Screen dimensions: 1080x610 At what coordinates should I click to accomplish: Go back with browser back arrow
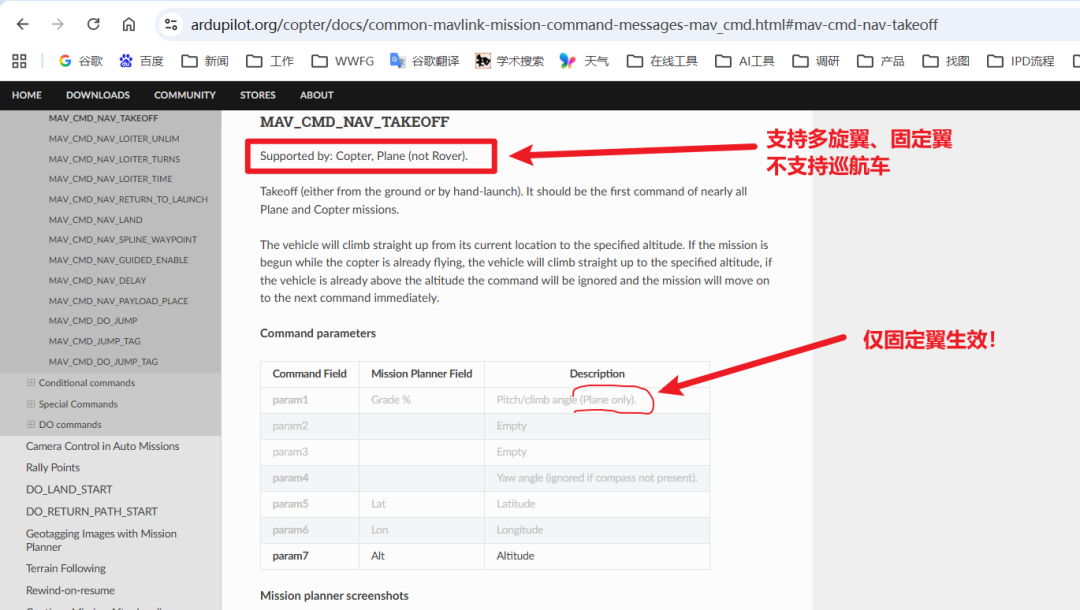(x=23, y=24)
